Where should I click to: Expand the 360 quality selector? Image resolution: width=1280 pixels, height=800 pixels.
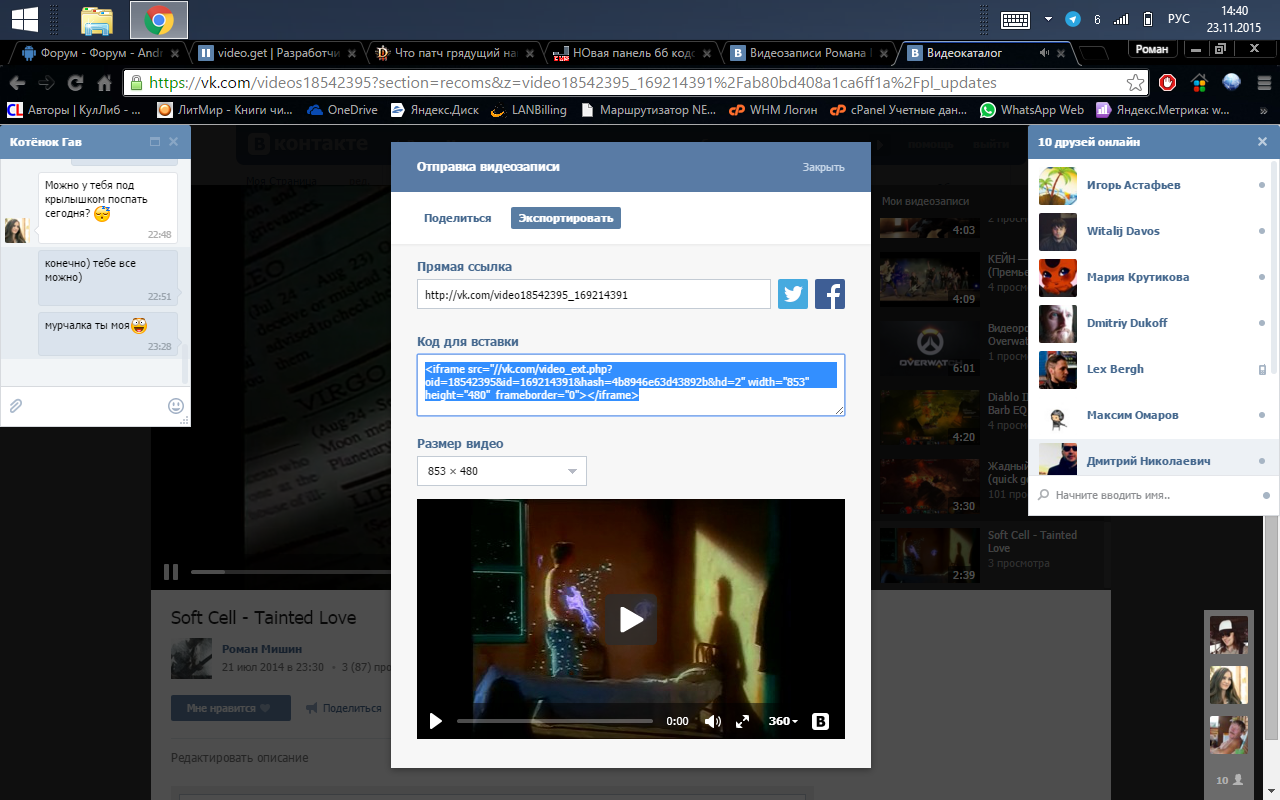click(x=782, y=721)
